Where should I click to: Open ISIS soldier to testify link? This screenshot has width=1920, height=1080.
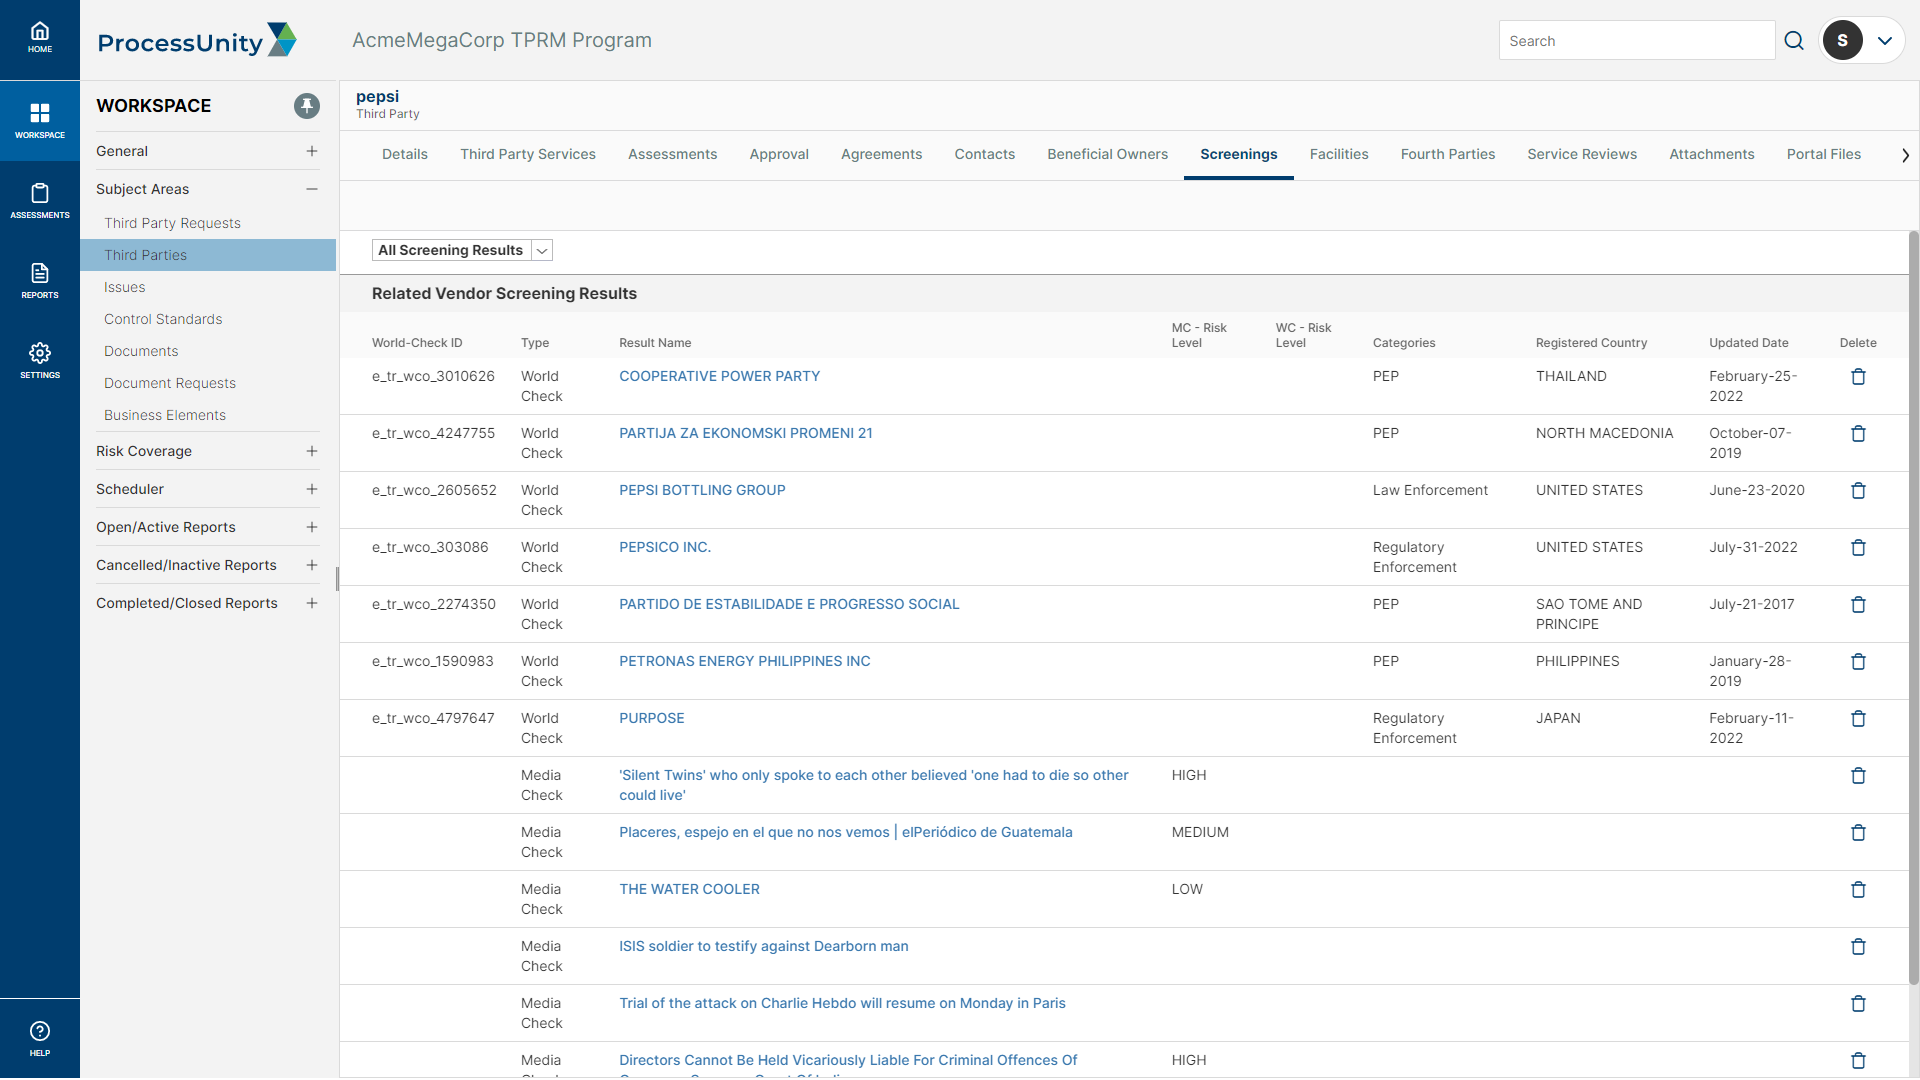[763, 946]
